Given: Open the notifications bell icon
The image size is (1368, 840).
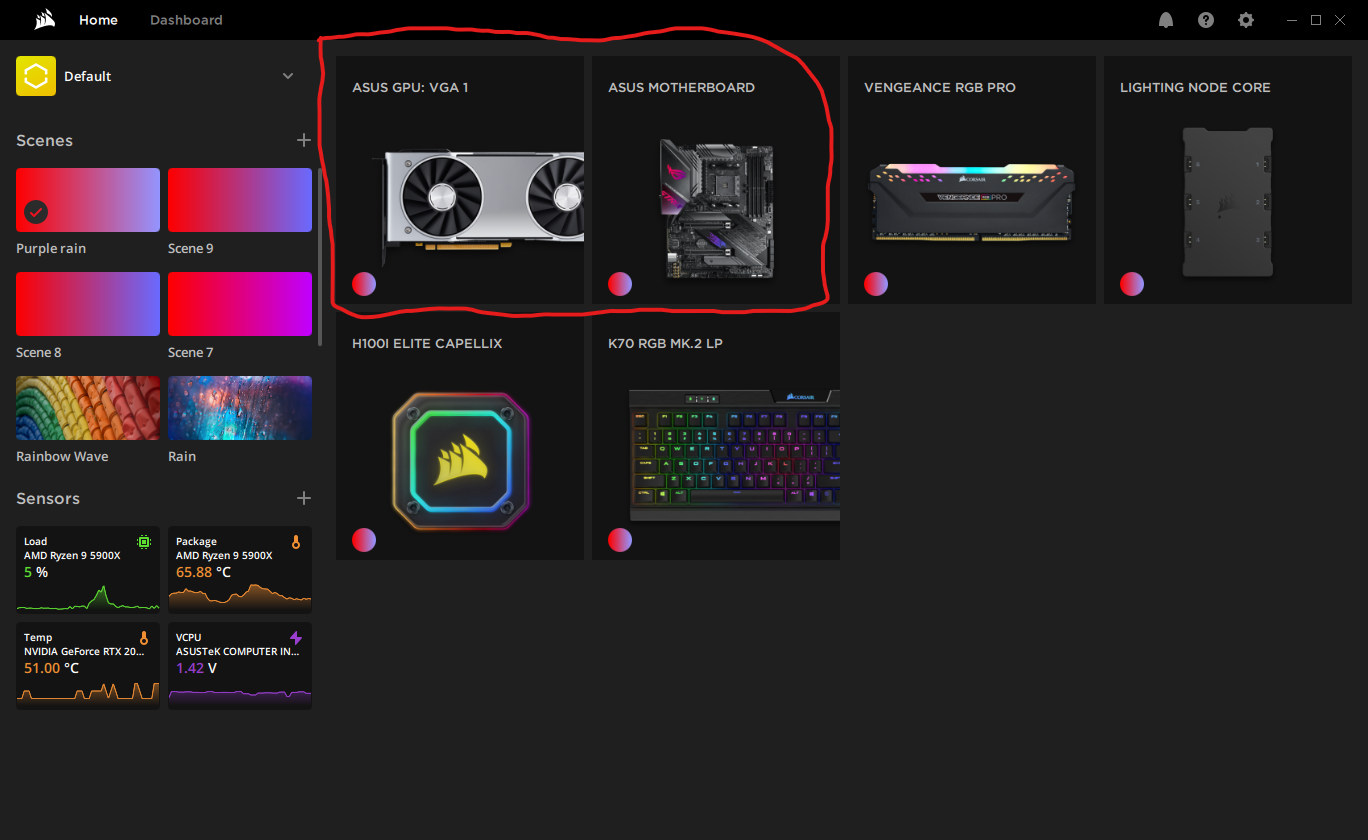Looking at the screenshot, I should (x=1166, y=20).
